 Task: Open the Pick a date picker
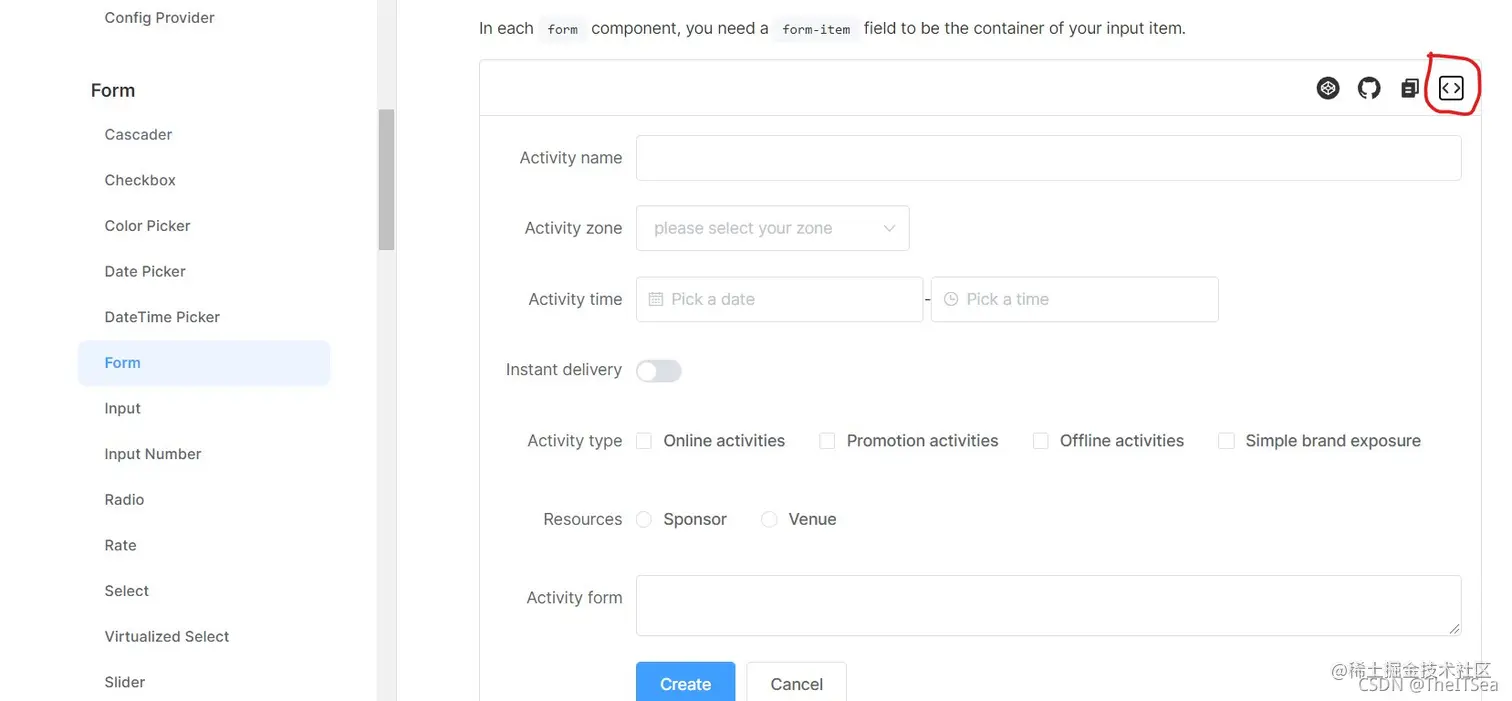[x=779, y=299]
